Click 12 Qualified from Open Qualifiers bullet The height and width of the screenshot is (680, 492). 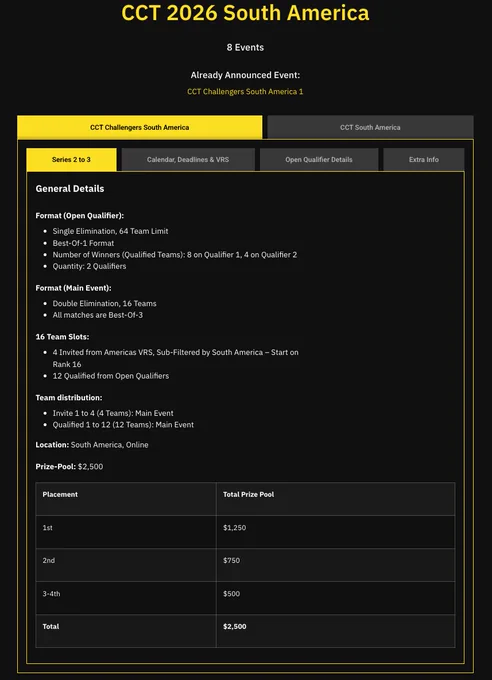pos(111,376)
